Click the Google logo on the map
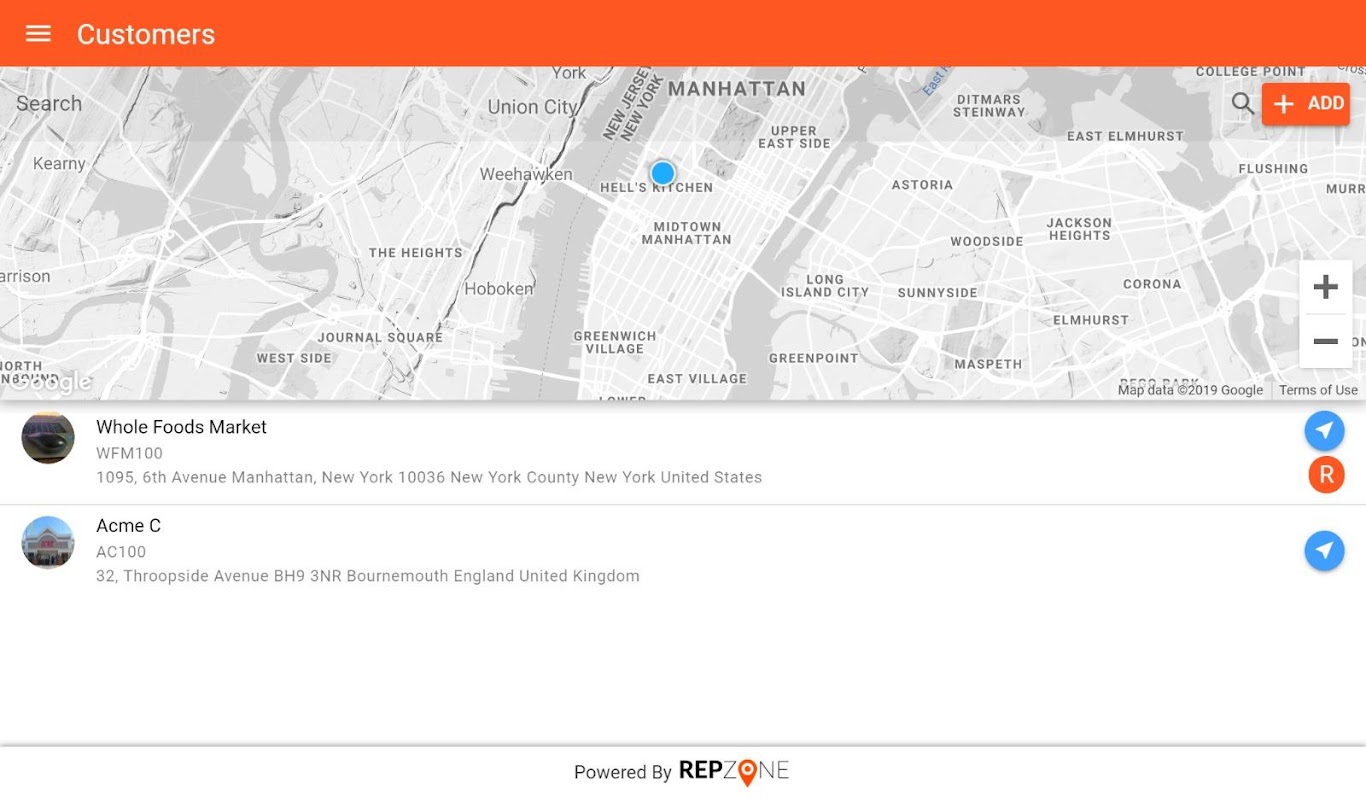Viewport: 1366px width, 800px height. (50, 382)
